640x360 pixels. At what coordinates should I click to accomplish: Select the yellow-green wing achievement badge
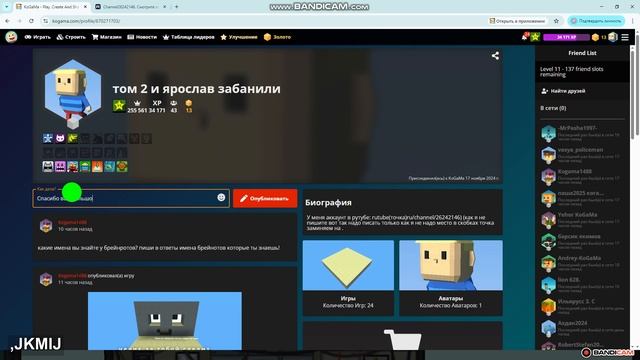73,138
